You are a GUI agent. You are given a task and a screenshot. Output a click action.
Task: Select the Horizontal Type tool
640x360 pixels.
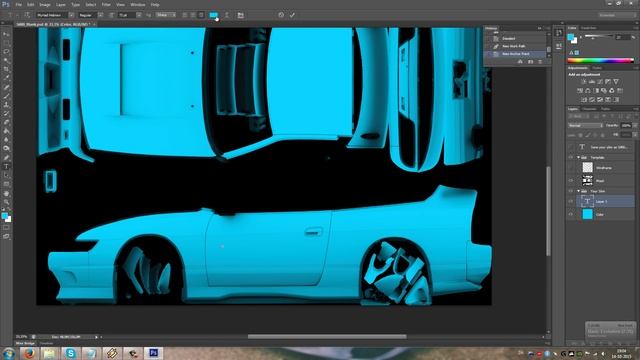pos(6,167)
